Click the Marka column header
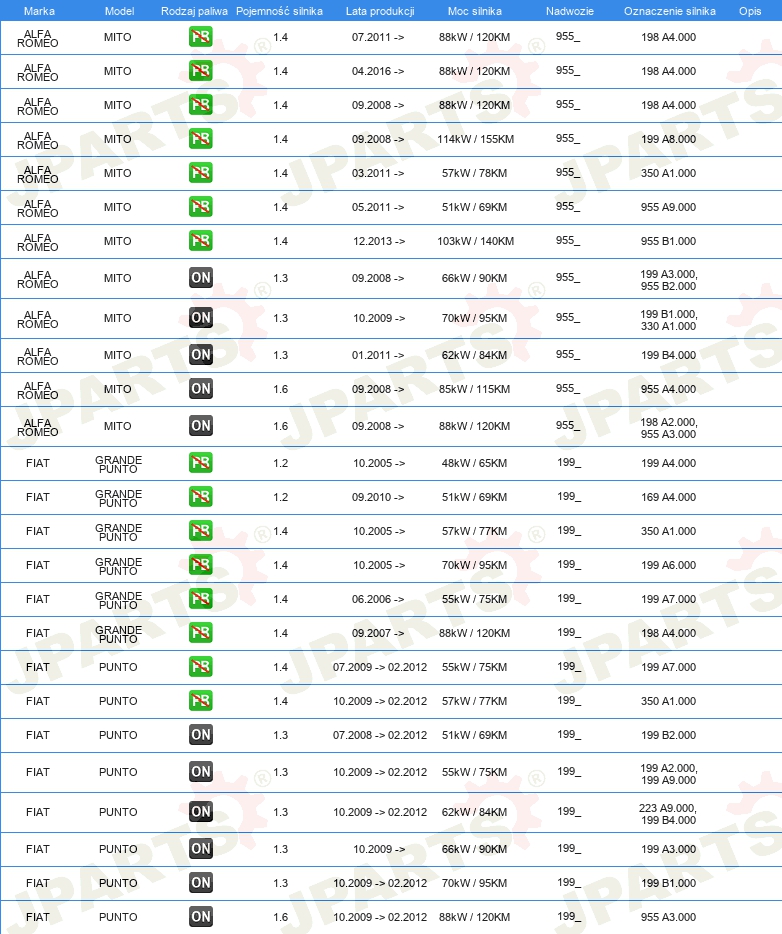The width and height of the screenshot is (782, 934). [39, 11]
